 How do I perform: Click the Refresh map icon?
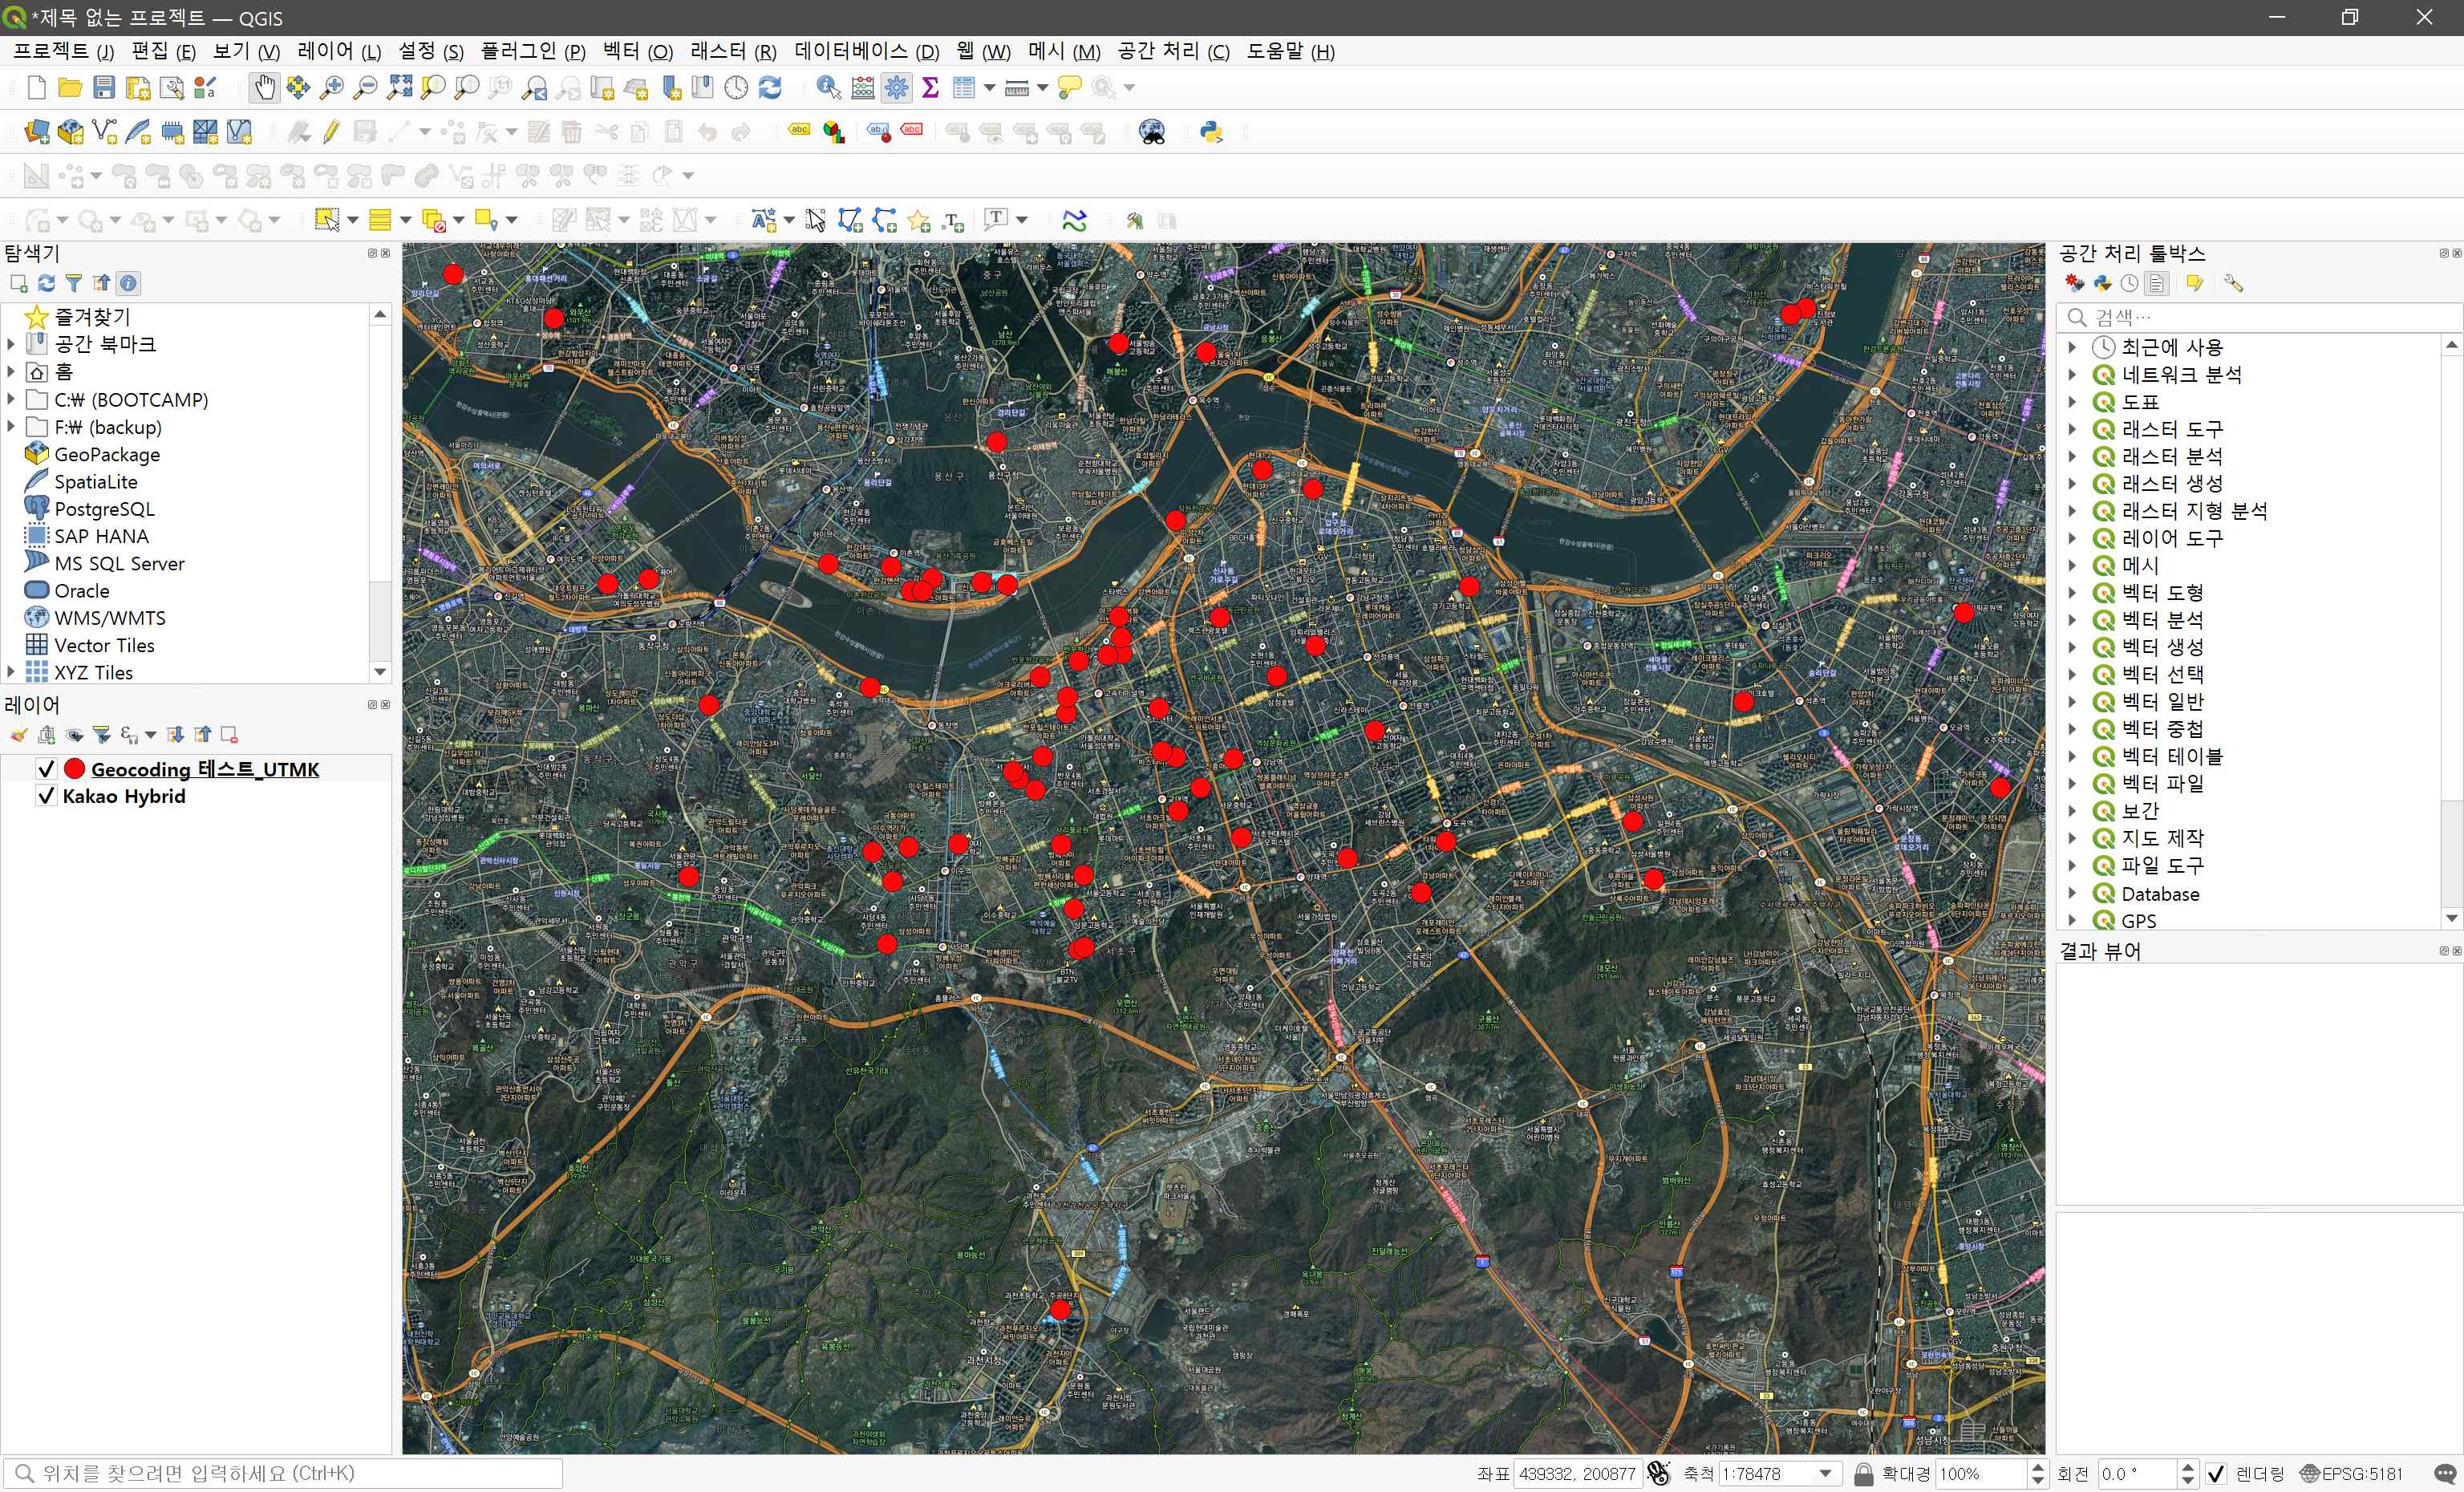(x=770, y=88)
